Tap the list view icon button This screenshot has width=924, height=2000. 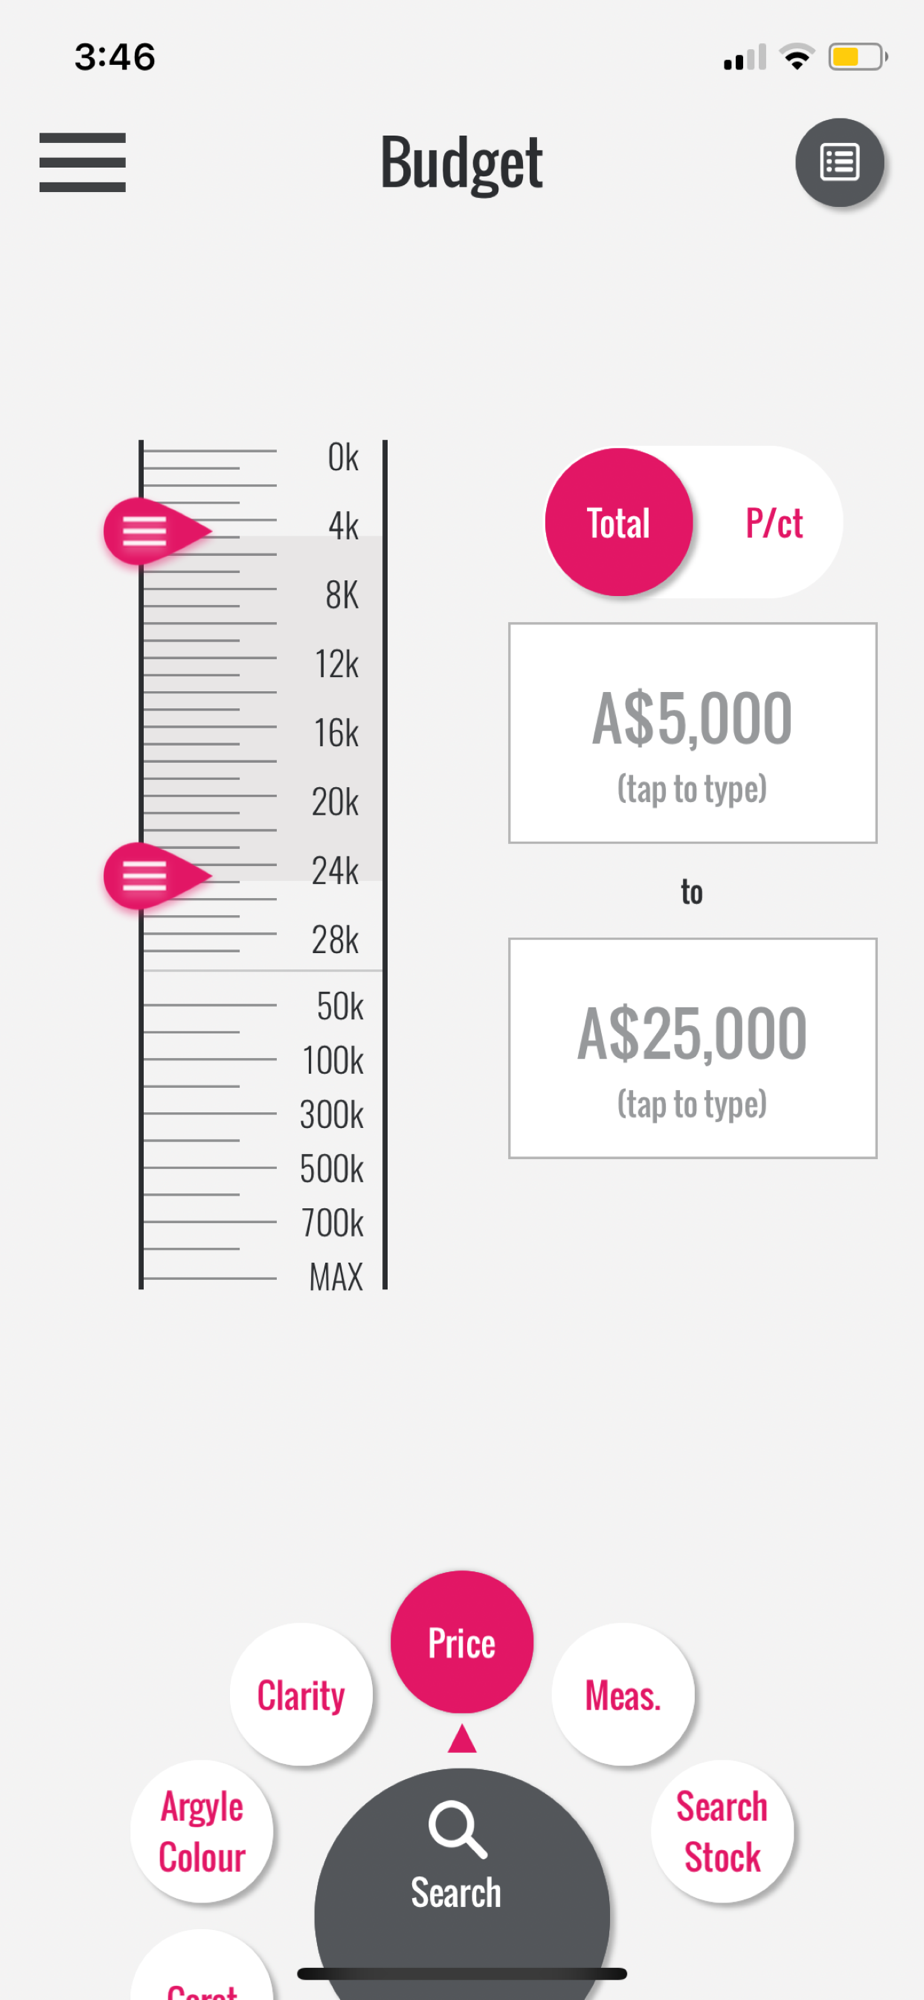click(x=839, y=162)
